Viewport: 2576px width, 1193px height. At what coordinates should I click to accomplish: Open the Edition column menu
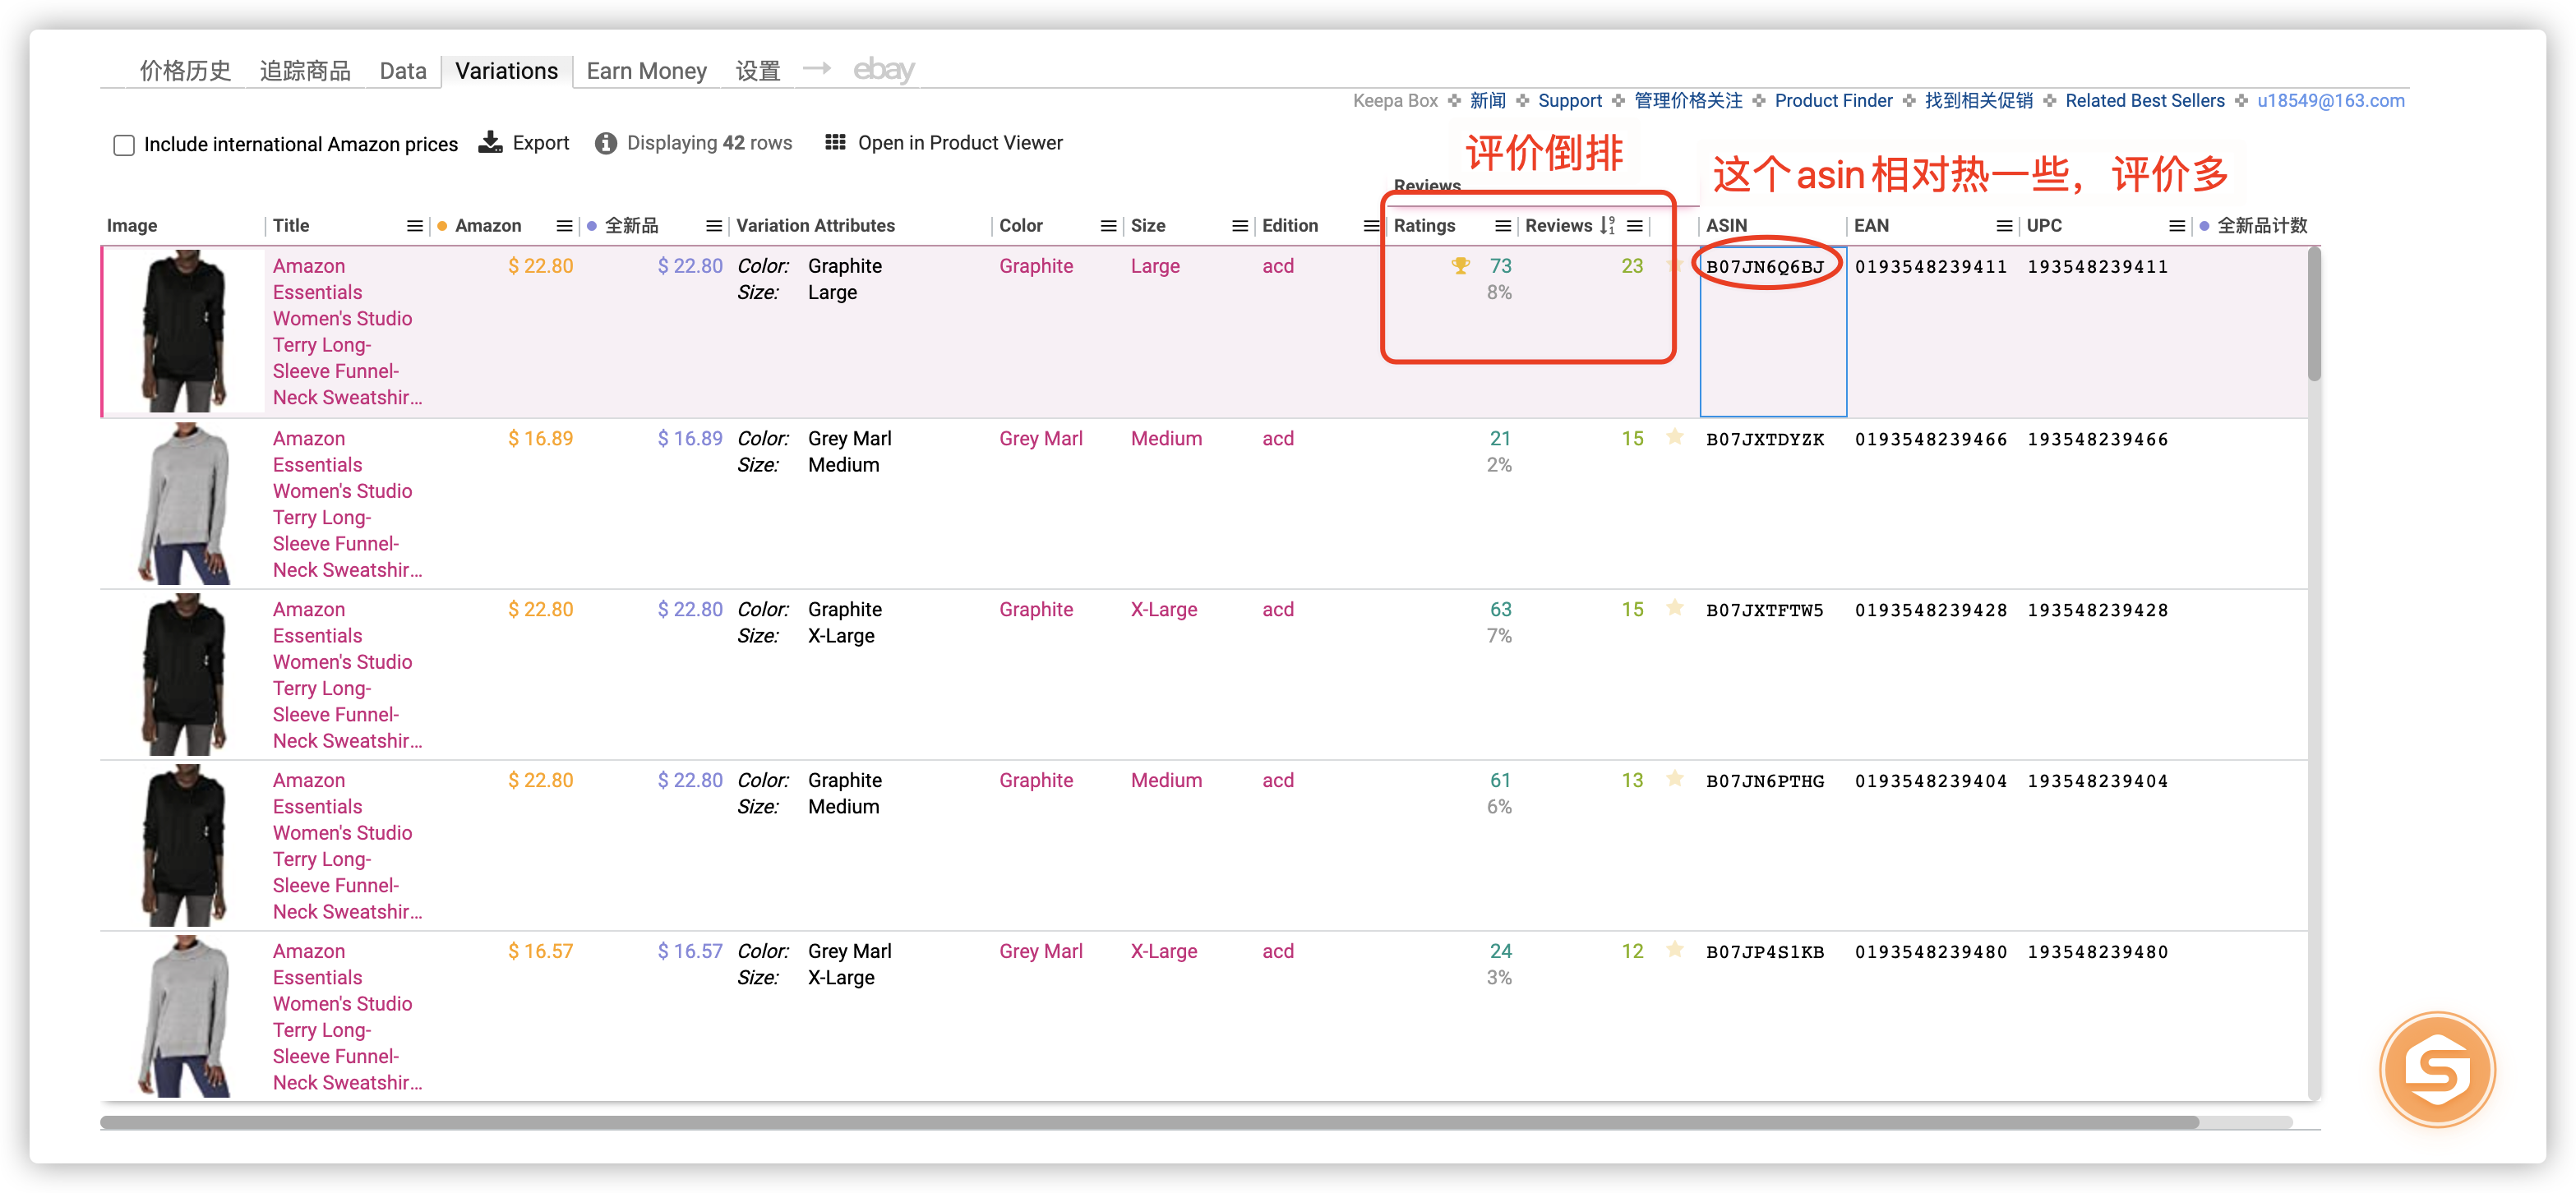(x=1372, y=226)
